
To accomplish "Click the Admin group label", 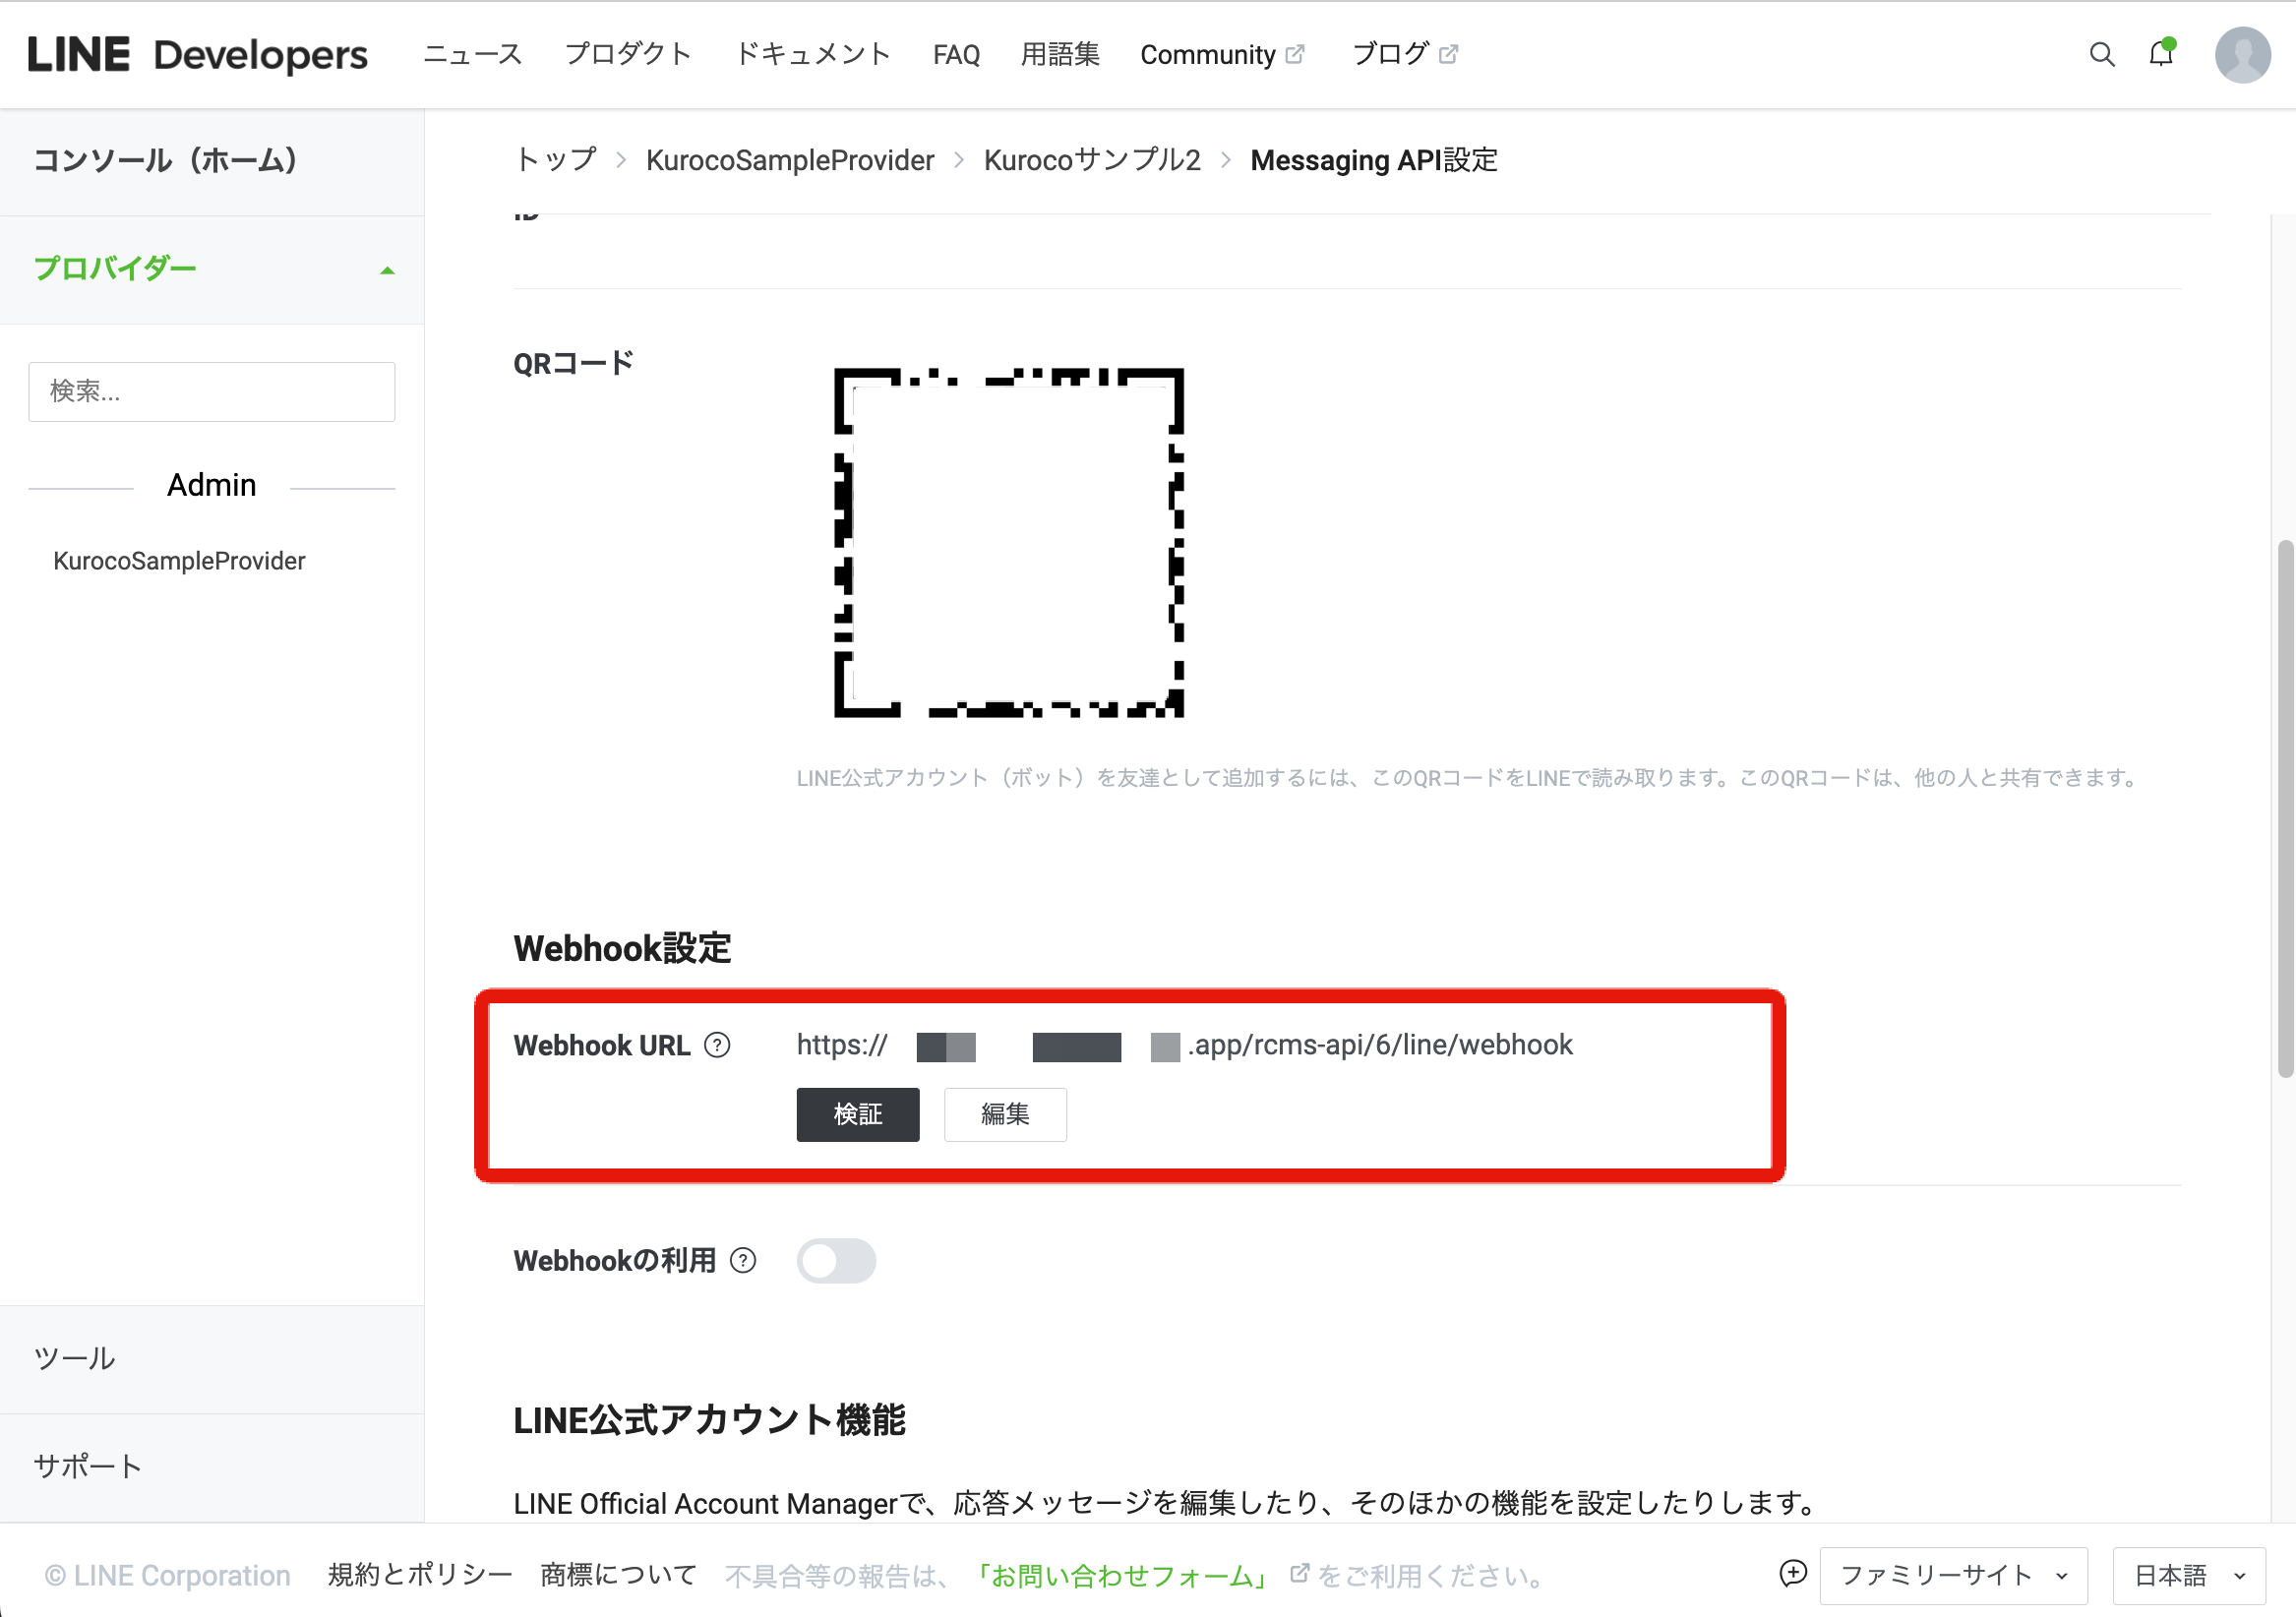I will click(212, 485).
